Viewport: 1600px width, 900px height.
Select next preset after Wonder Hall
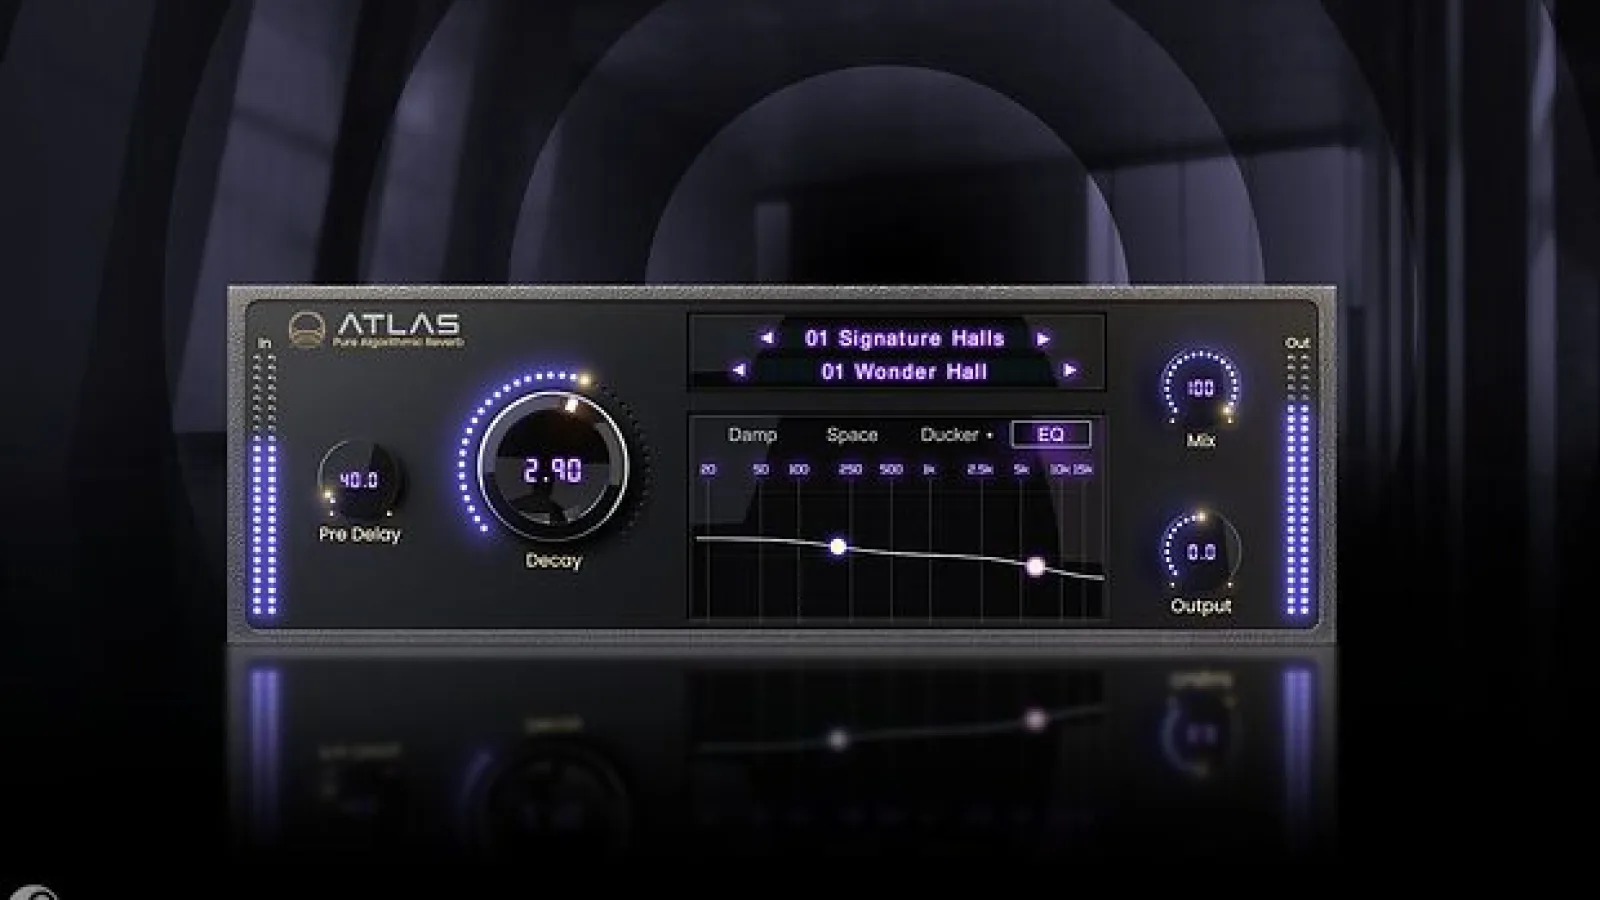coord(1070,370)
